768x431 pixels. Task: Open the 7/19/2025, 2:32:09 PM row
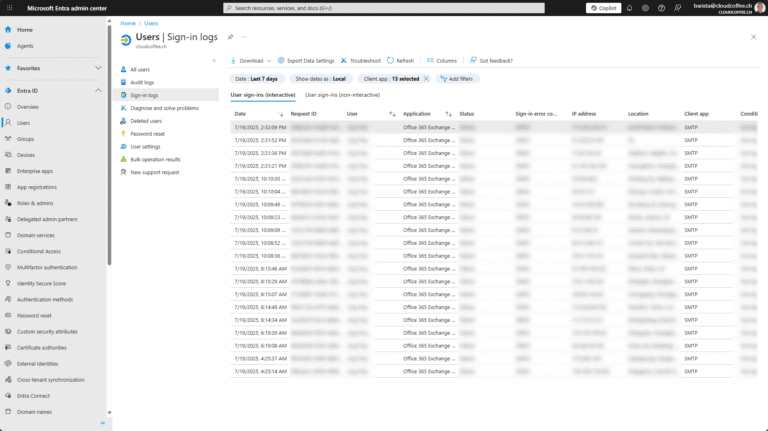(494, 127)
